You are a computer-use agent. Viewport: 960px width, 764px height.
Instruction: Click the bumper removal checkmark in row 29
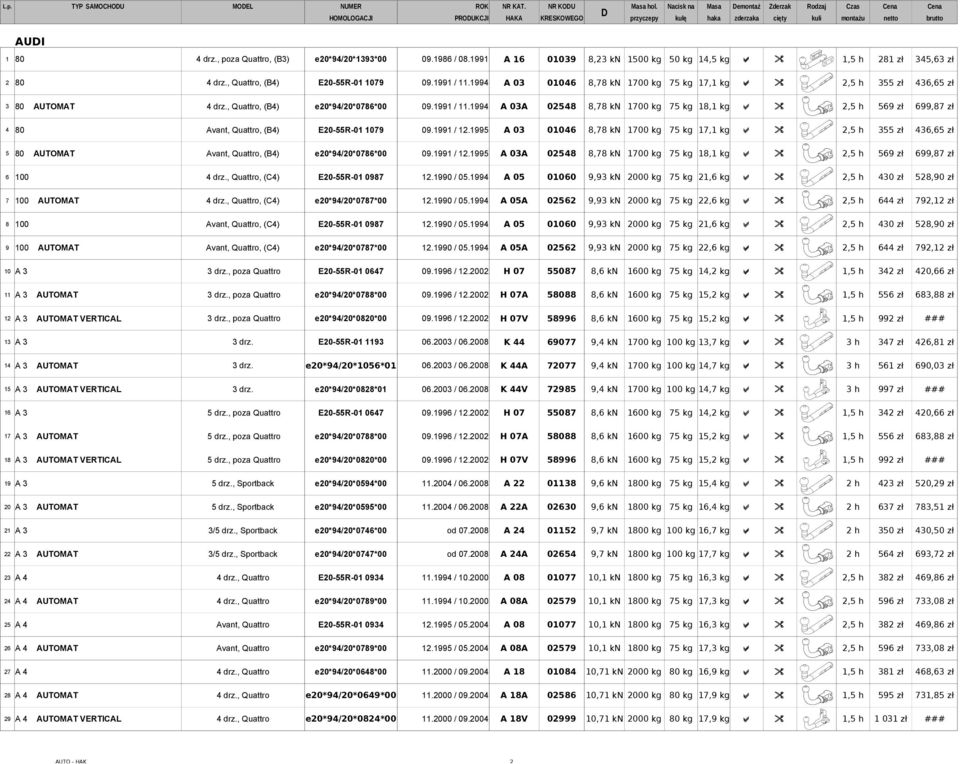746,719
